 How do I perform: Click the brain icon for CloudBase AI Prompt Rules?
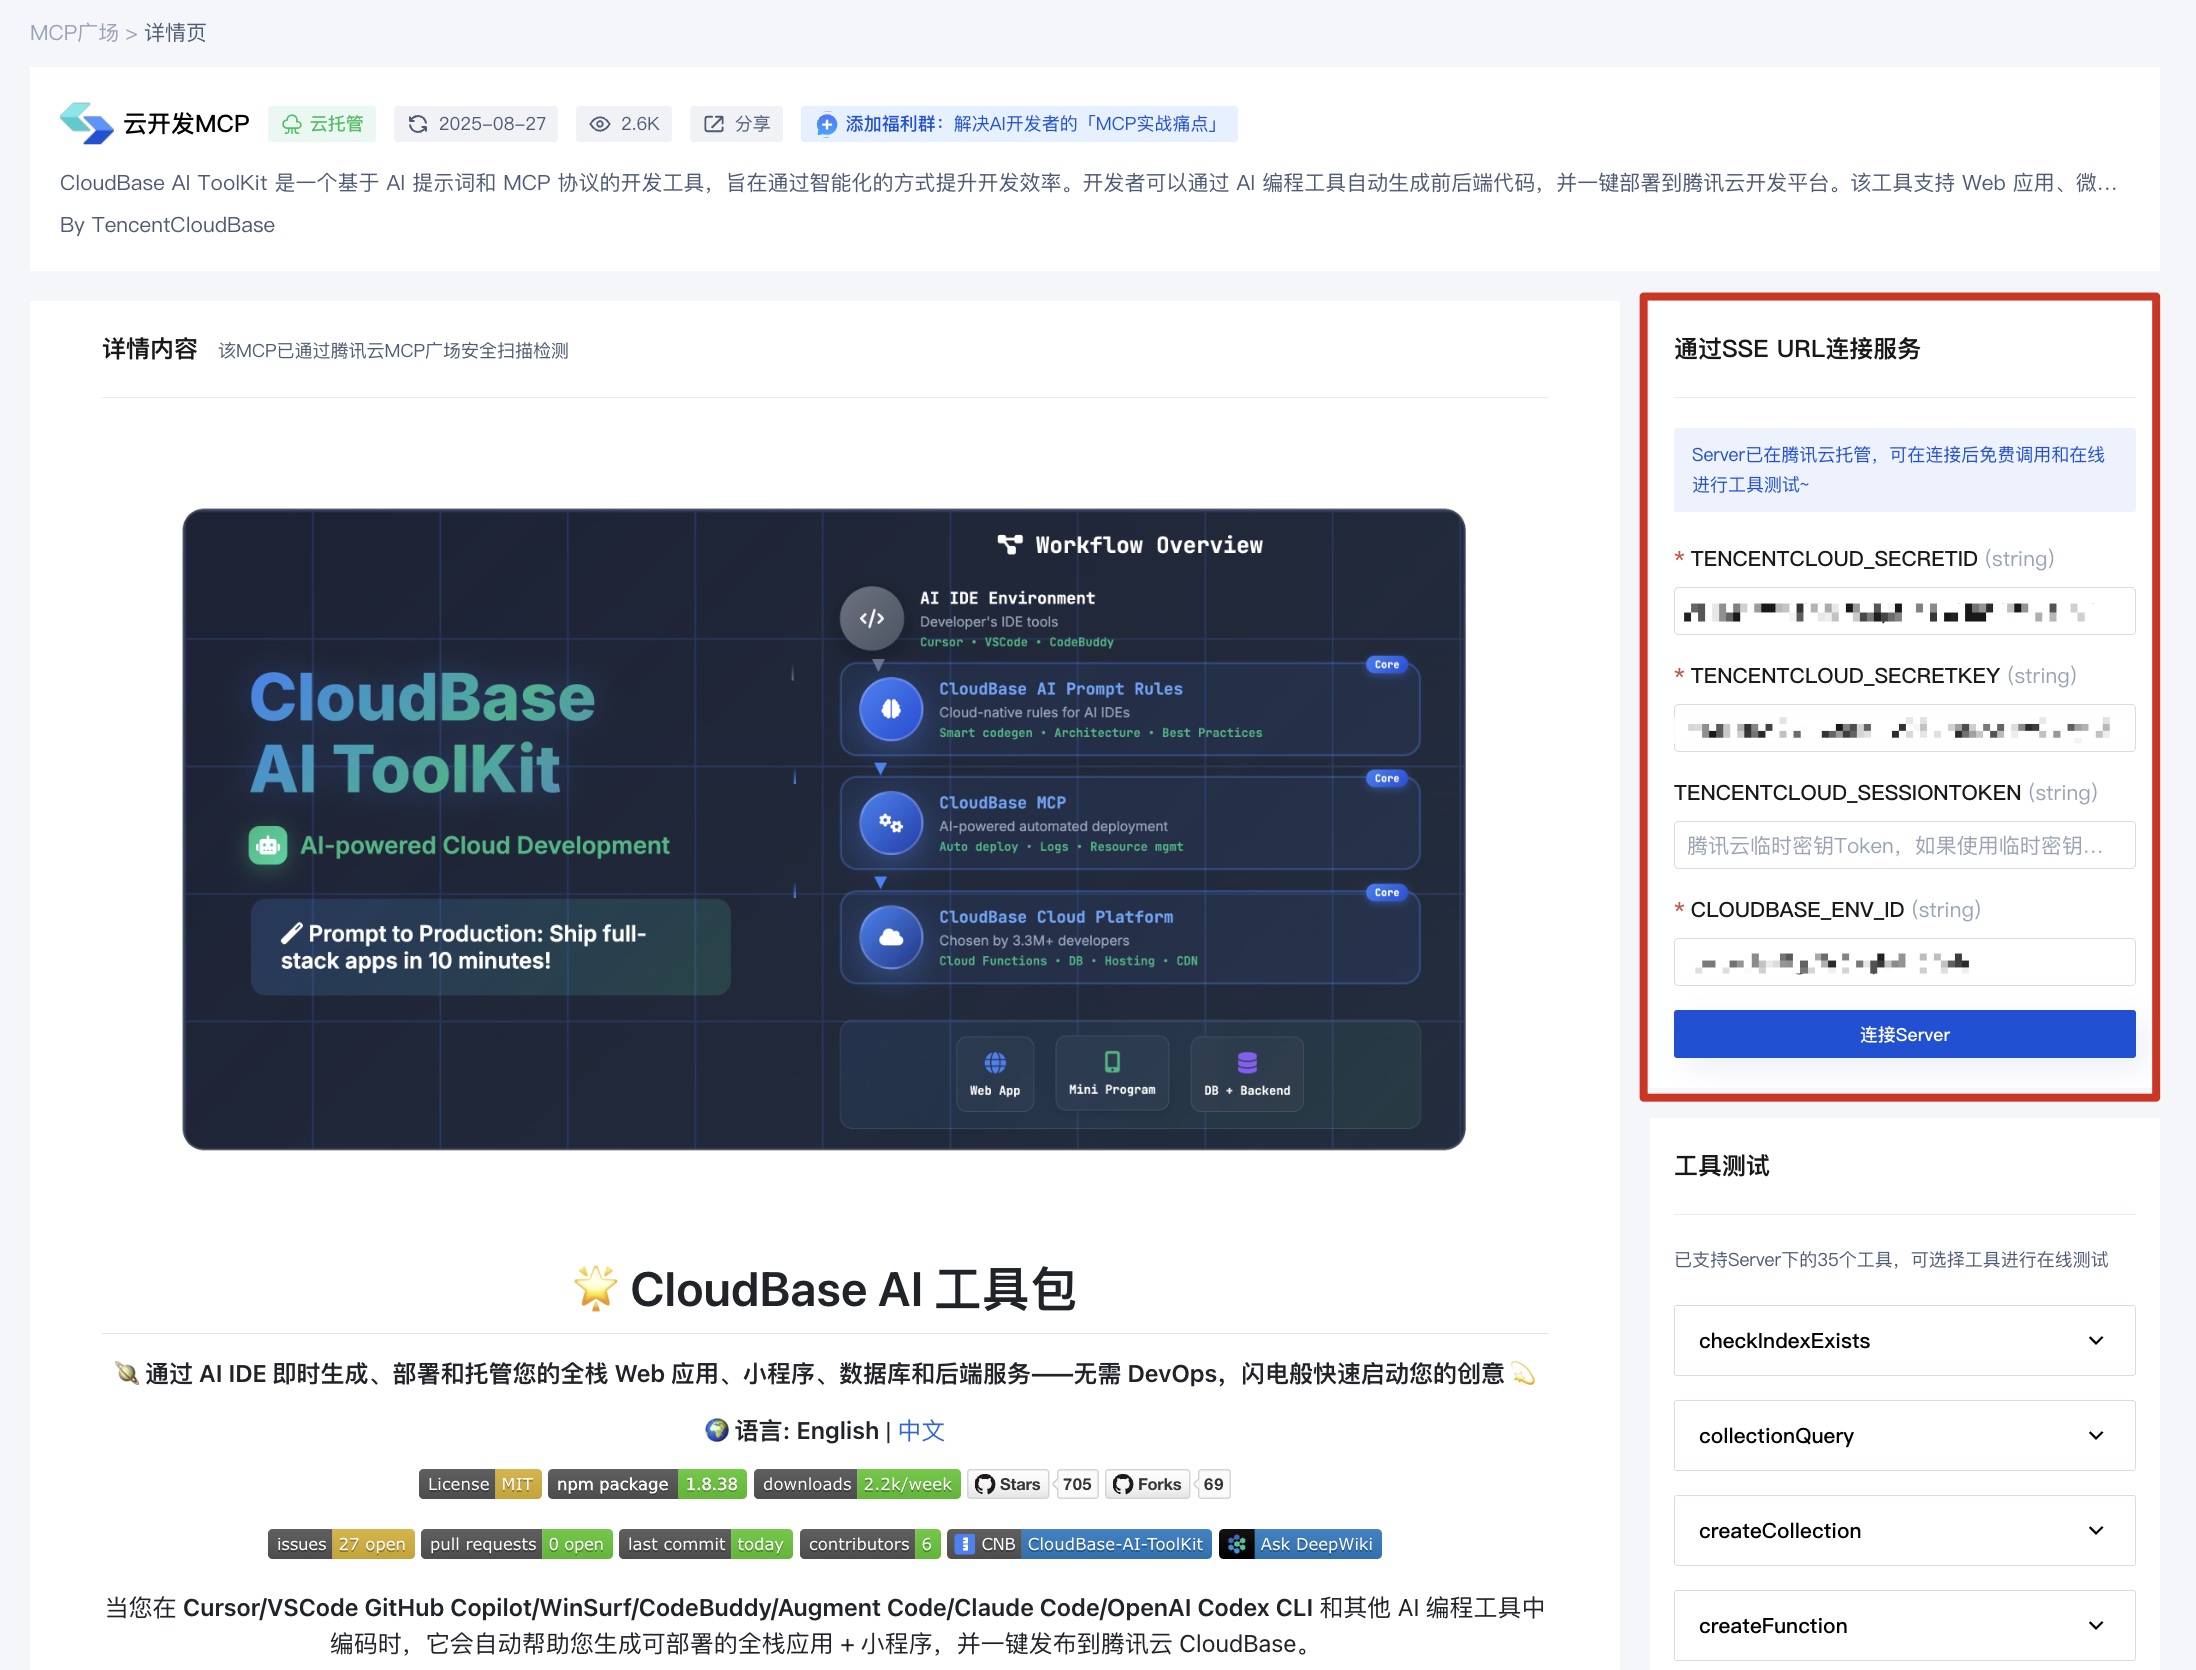click(891, 709)
